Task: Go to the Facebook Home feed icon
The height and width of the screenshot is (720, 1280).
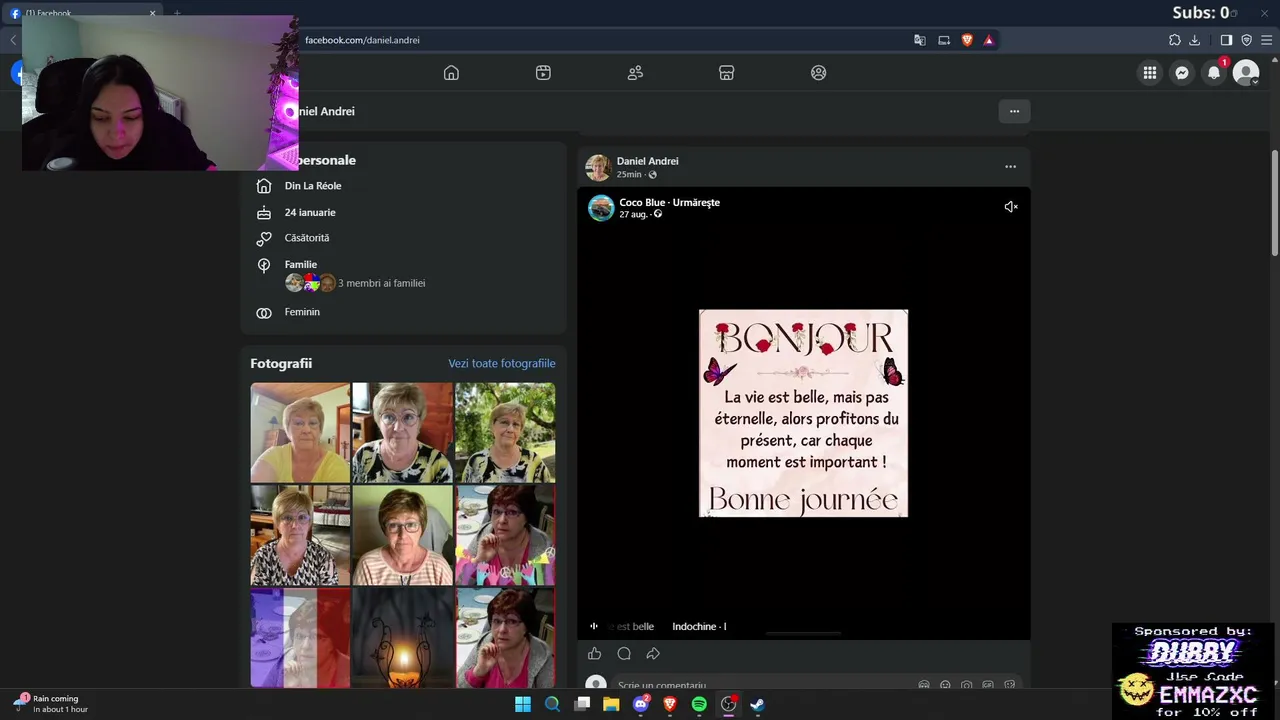Action: (x=451, y=73)
